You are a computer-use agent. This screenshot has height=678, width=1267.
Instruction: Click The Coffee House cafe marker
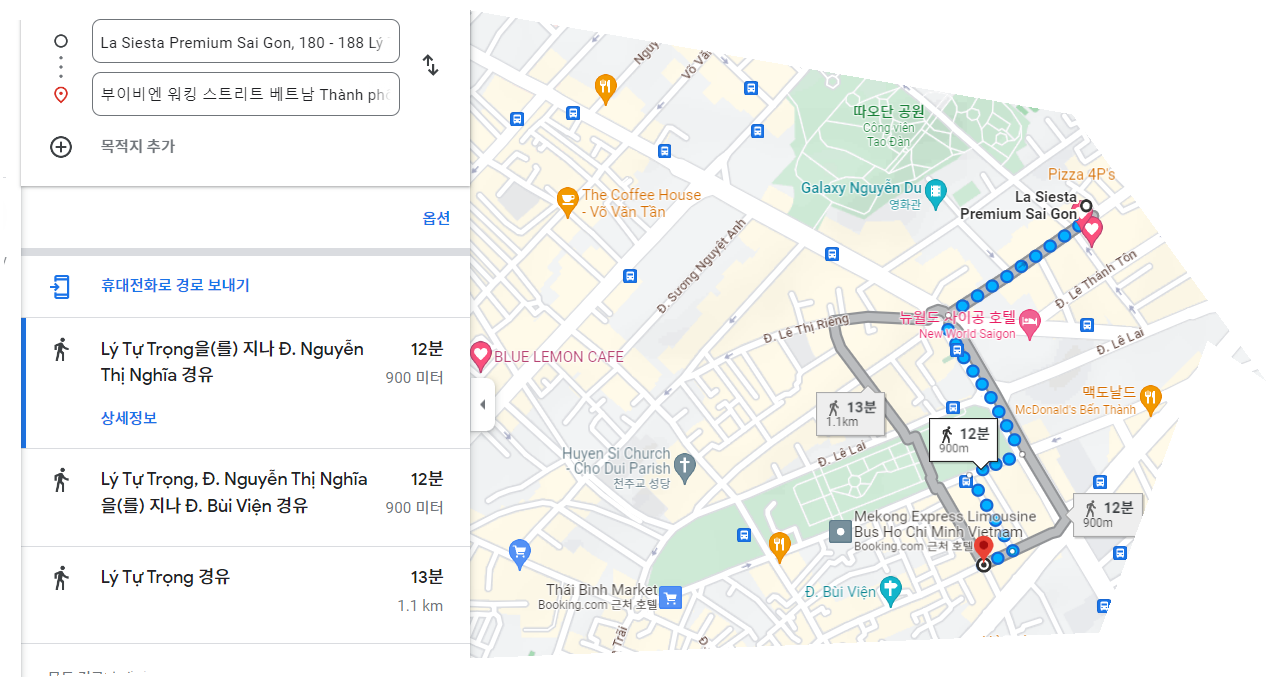tap(567, 203)
